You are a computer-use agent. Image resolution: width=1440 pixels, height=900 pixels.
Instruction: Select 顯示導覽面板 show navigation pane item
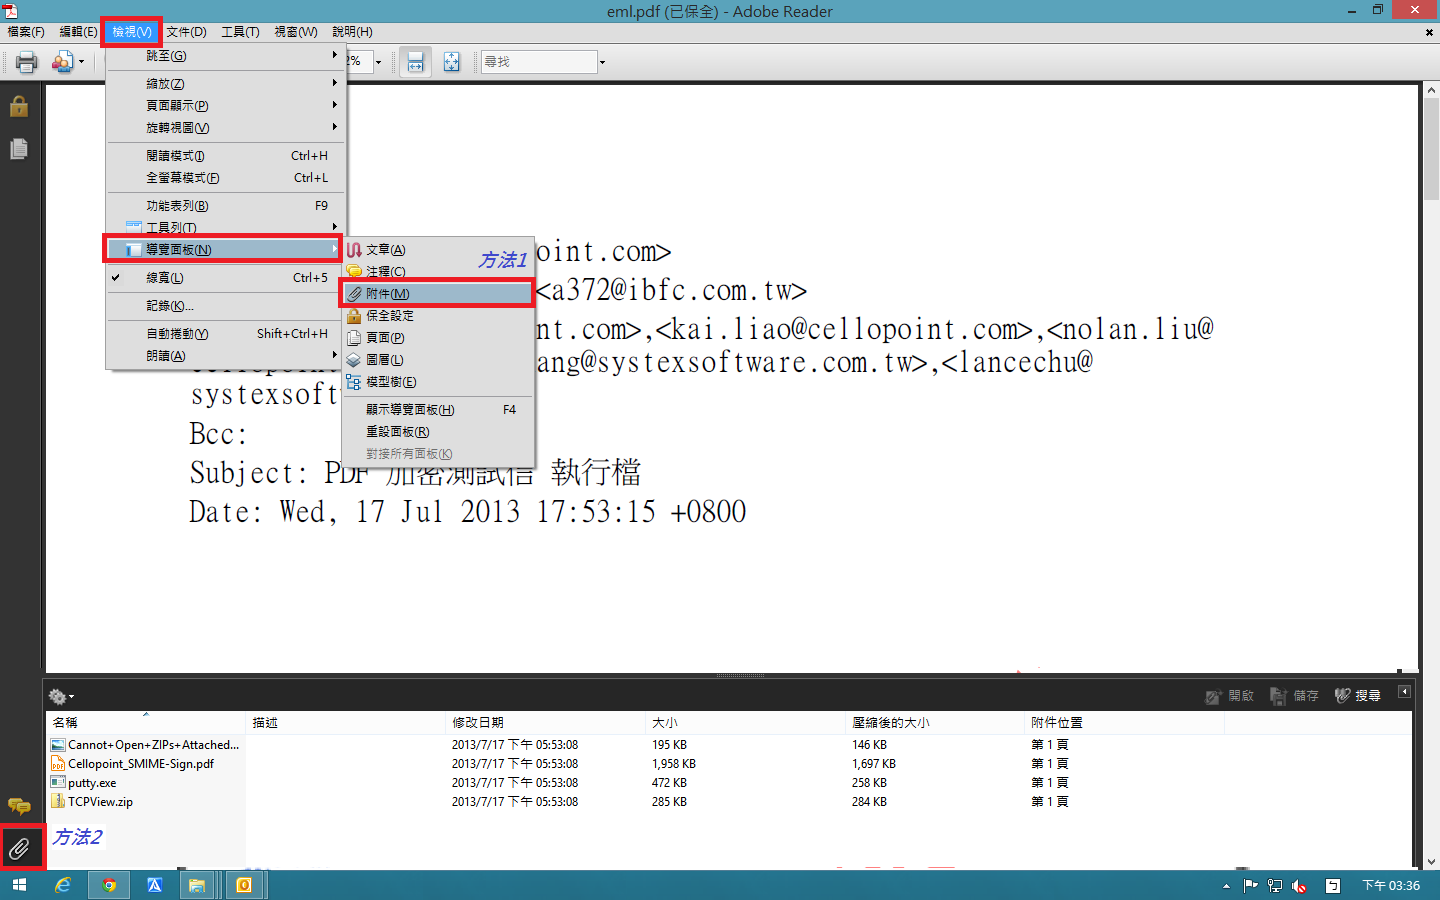pos(438,410)
